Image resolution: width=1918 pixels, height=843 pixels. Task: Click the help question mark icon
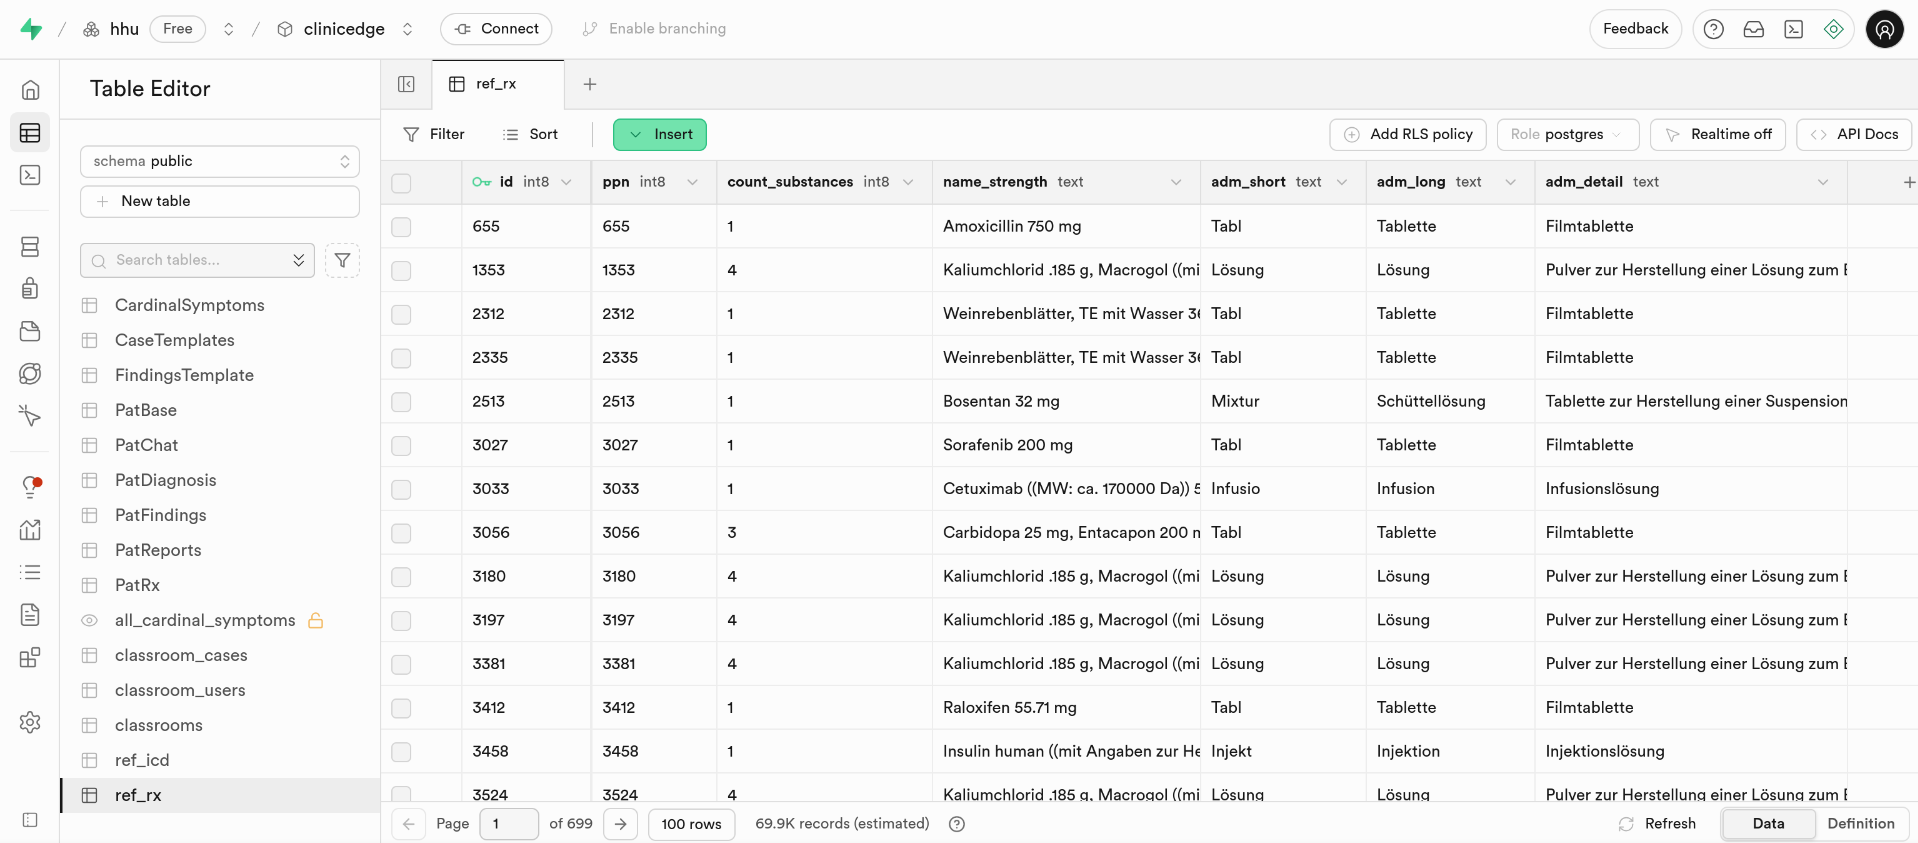[1713, 29]
